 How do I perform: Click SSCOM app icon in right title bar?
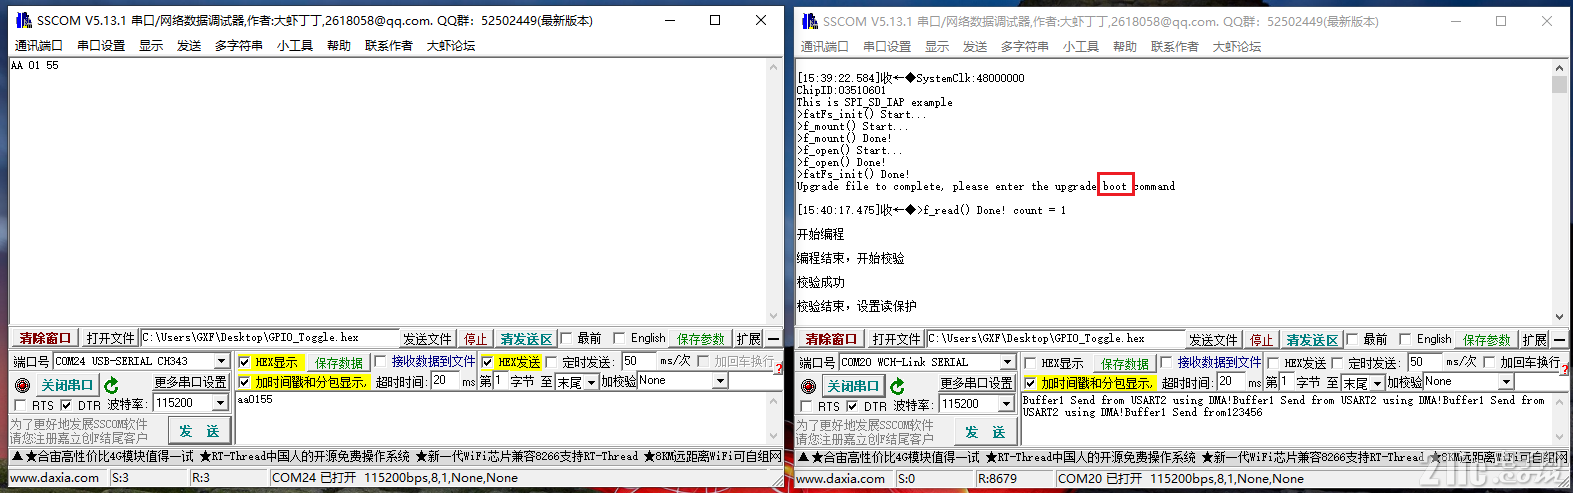pos(809,21)
